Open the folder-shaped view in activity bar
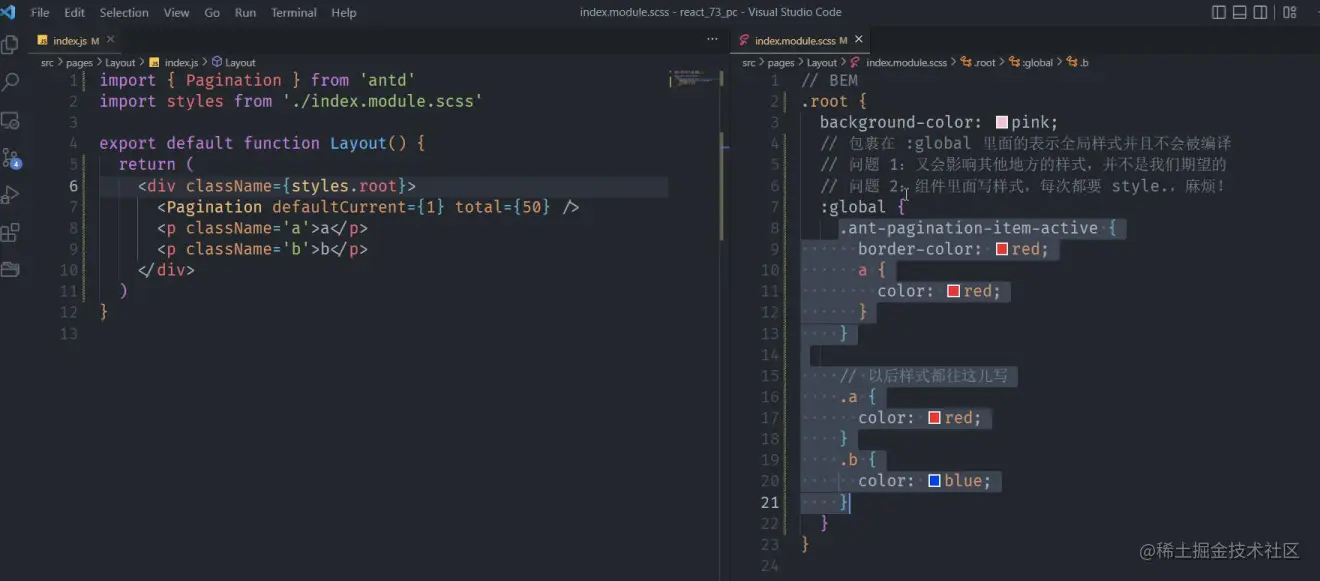 [10, 269]
